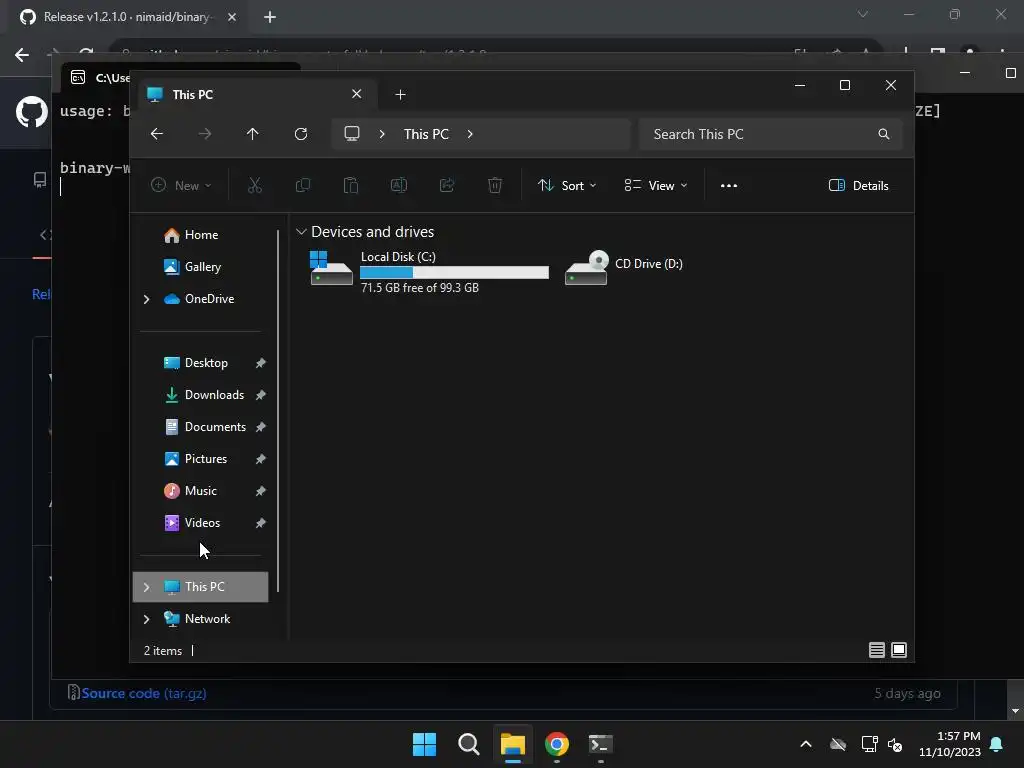
Task: Click the Share icon in toolbar
Action: point(447,185)
